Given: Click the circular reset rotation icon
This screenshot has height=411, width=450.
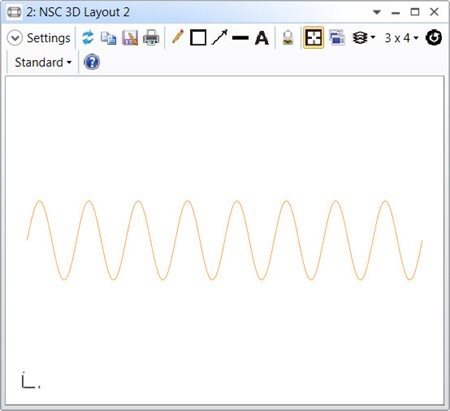Looking at the screenshot, I should 434,38.
